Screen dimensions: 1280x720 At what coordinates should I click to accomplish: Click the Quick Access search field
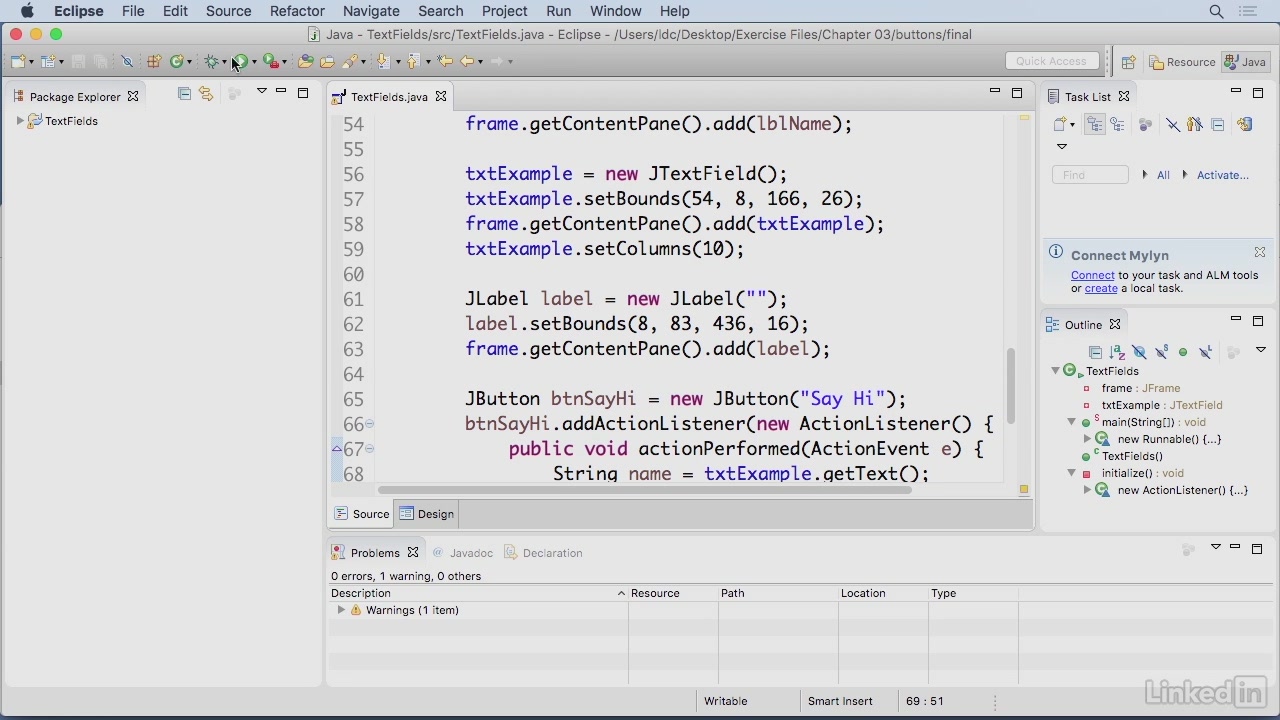[1051, 61]
